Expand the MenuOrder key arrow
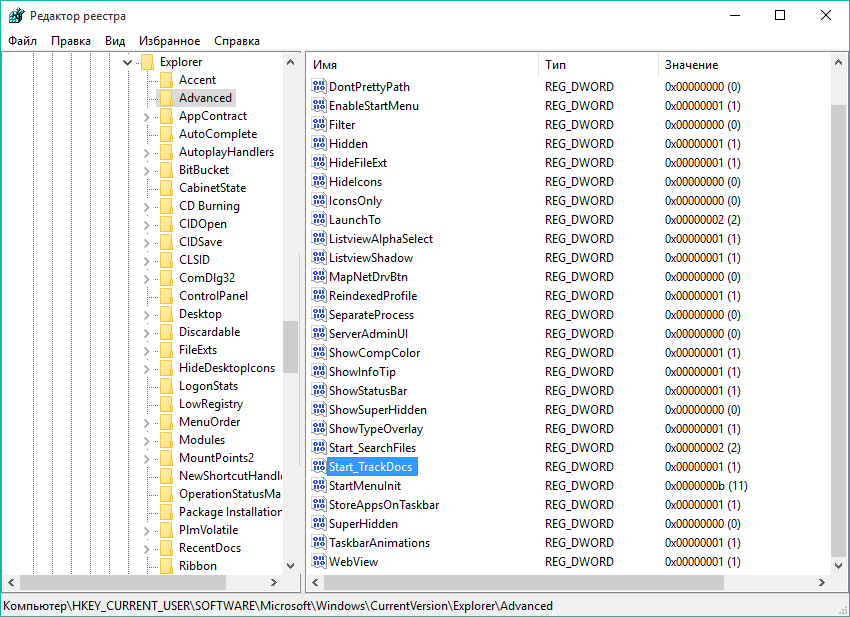The width and height of the screenshot is (850, 617). click(x=146, y=422)
